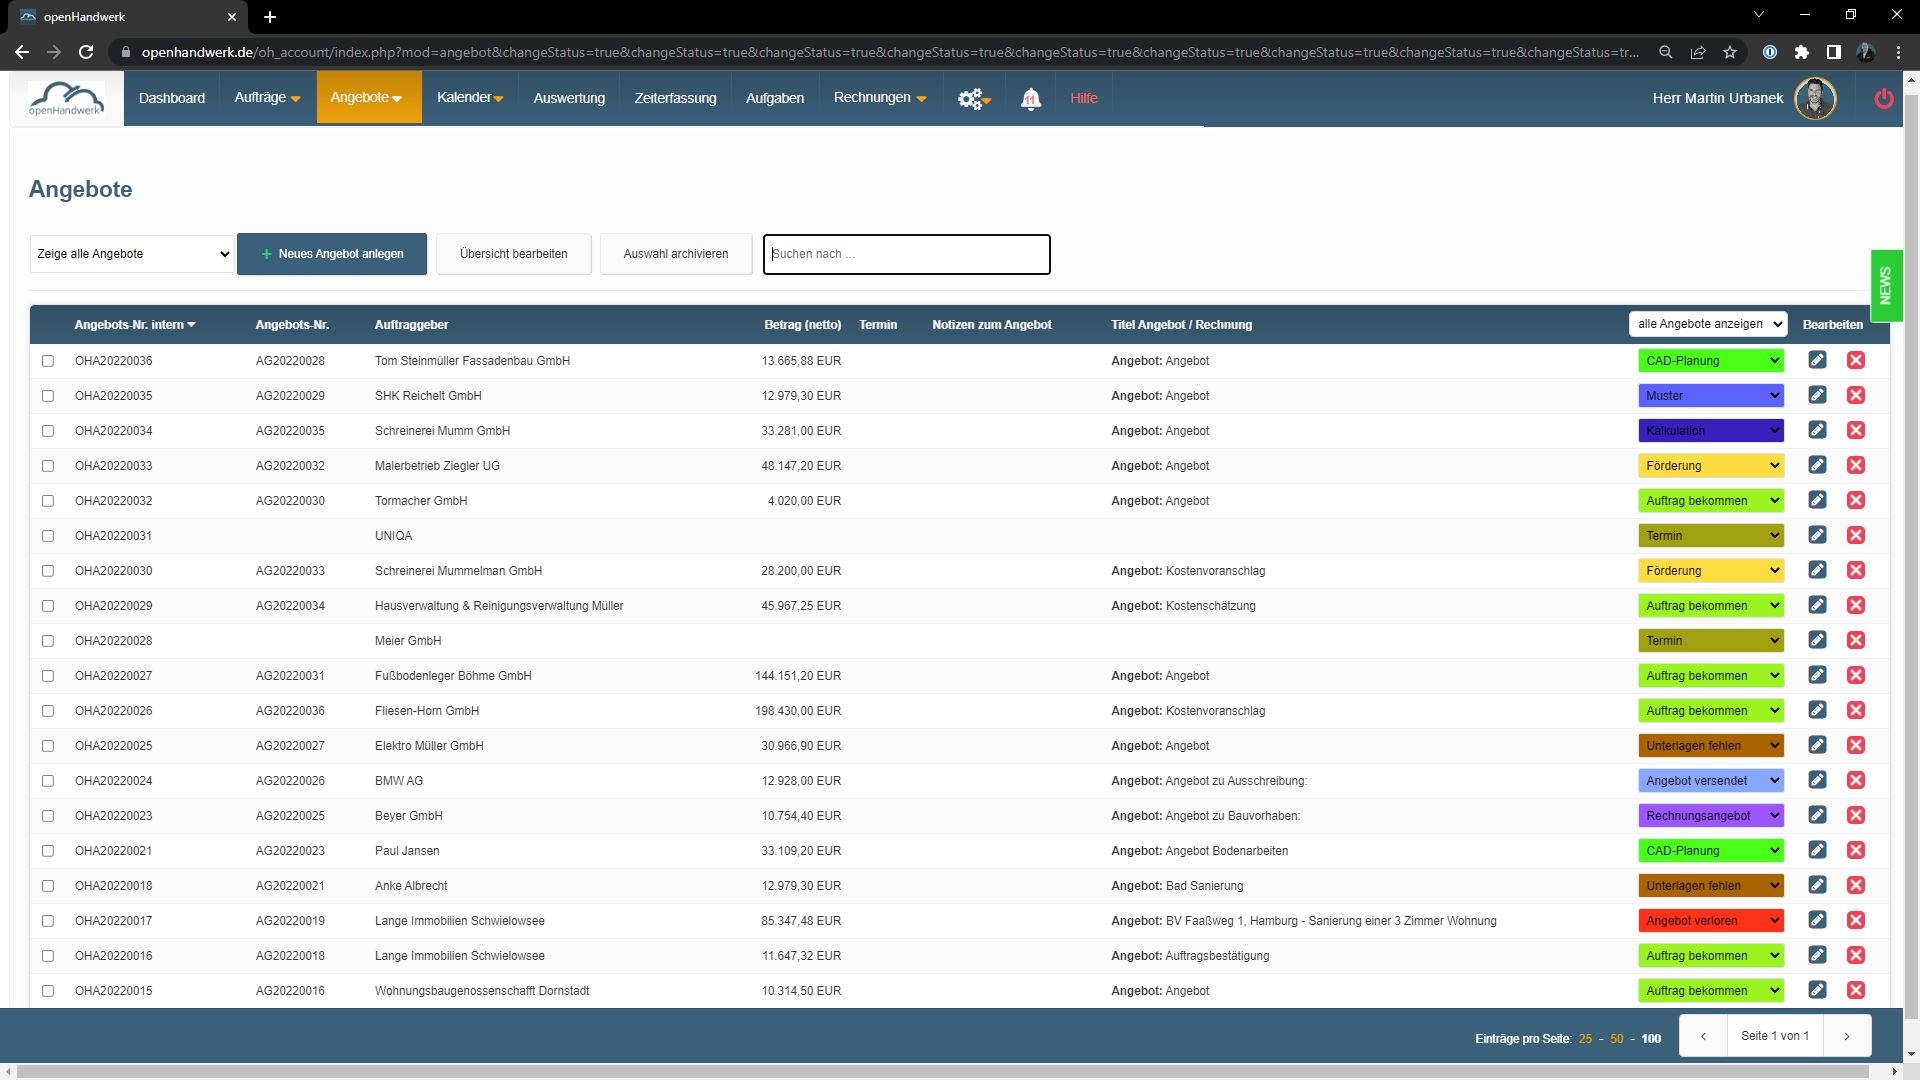Click the notification bell icon

[1030, 98]
